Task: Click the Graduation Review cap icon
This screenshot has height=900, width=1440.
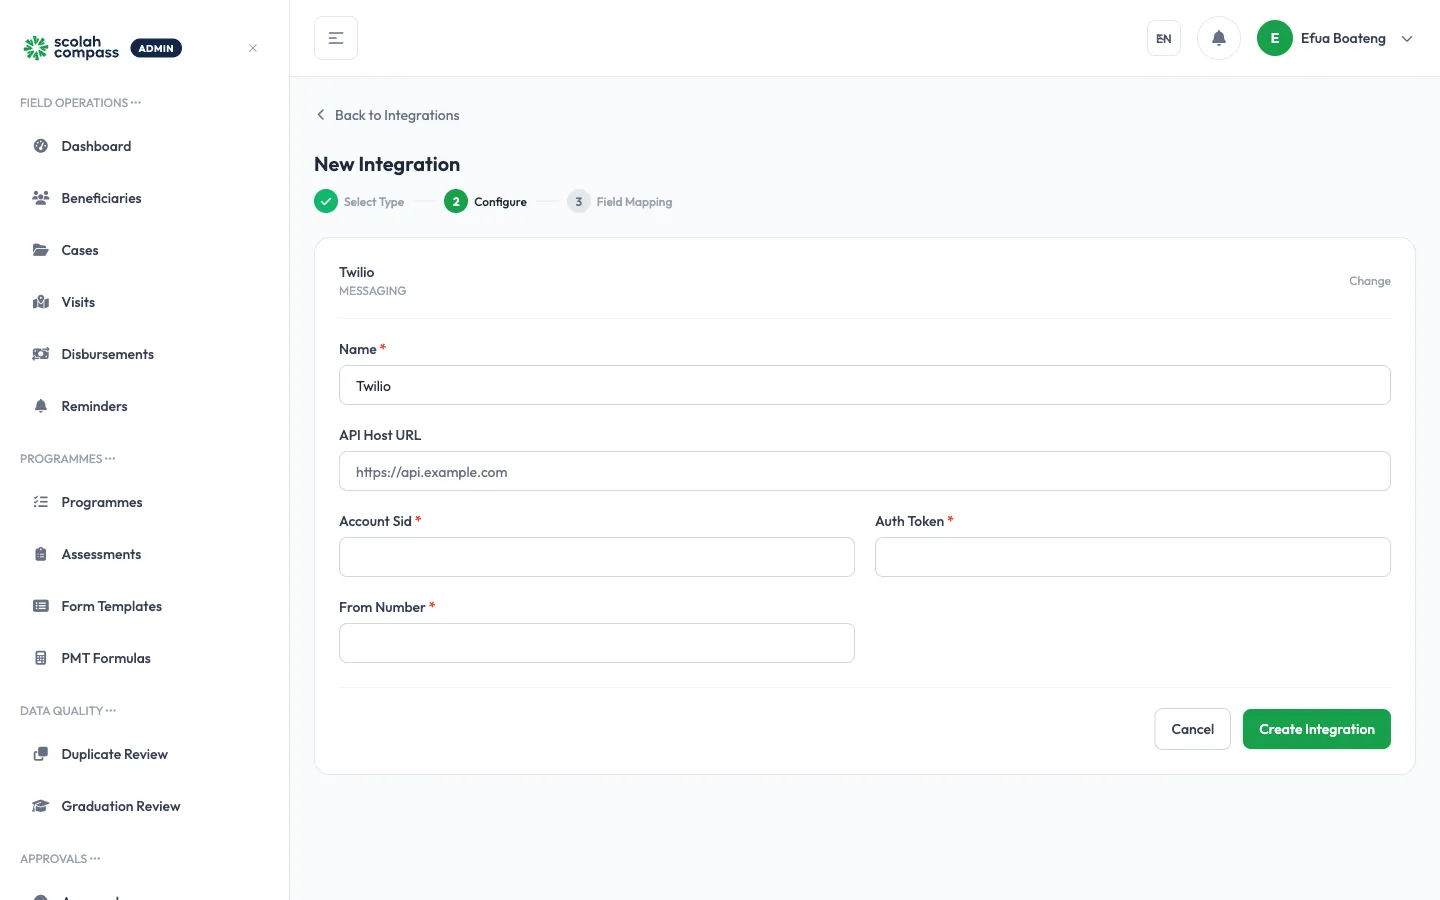Action: (x=41, y=806)
